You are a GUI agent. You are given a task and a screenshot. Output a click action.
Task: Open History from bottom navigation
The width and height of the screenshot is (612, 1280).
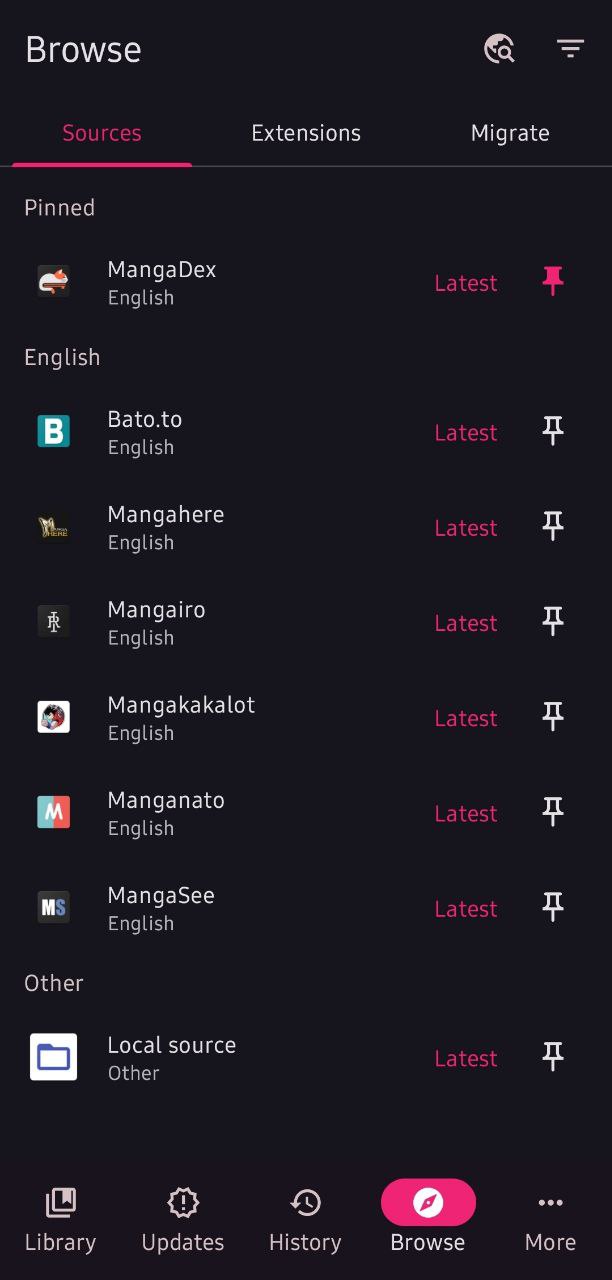(305, 1220)
